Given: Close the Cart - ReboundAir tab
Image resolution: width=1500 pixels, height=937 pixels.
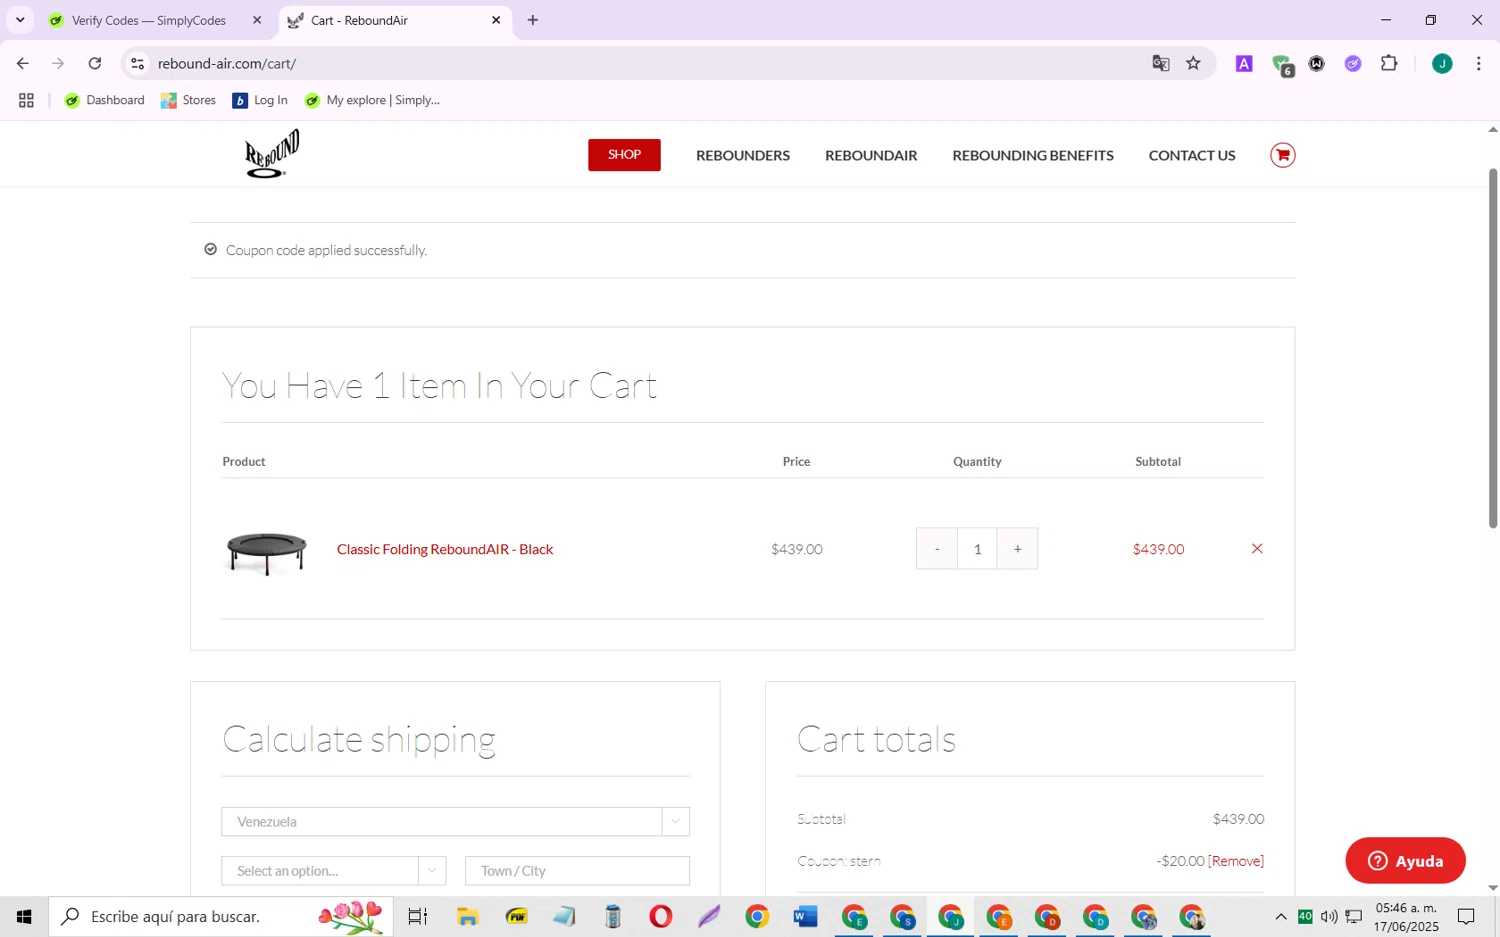Looking at the screenshot, I should coord(496,20).
